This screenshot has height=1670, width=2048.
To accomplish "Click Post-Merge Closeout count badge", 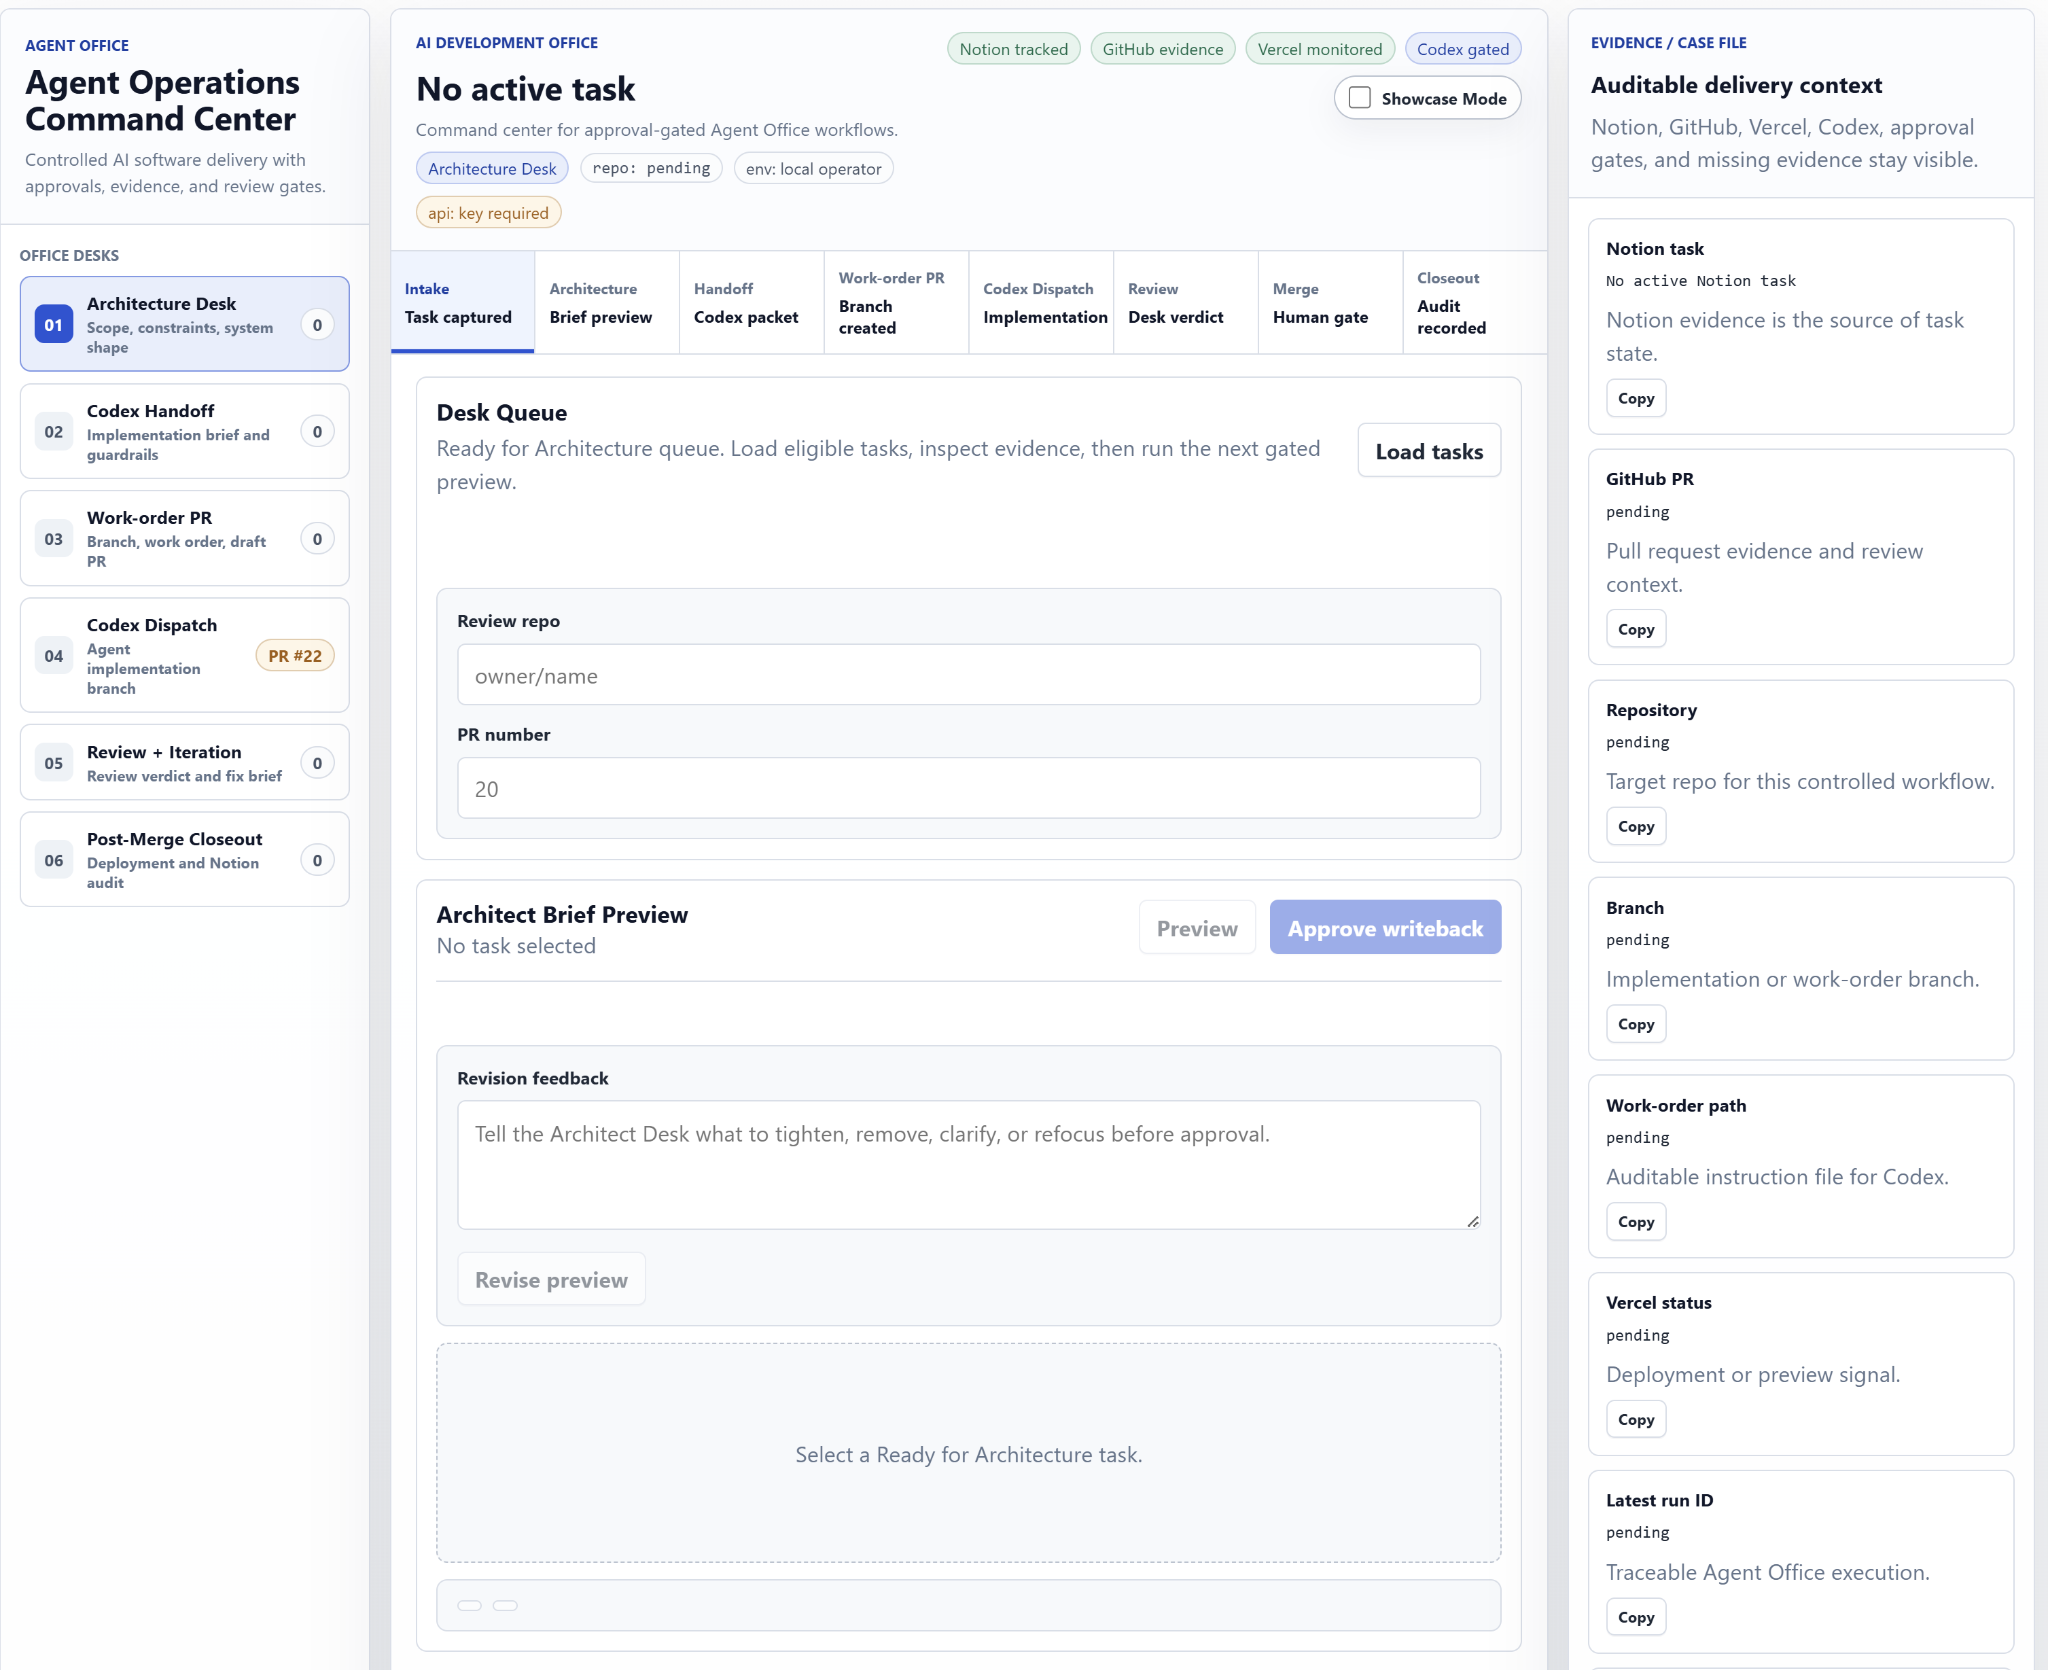I will (x=317, y=859).
